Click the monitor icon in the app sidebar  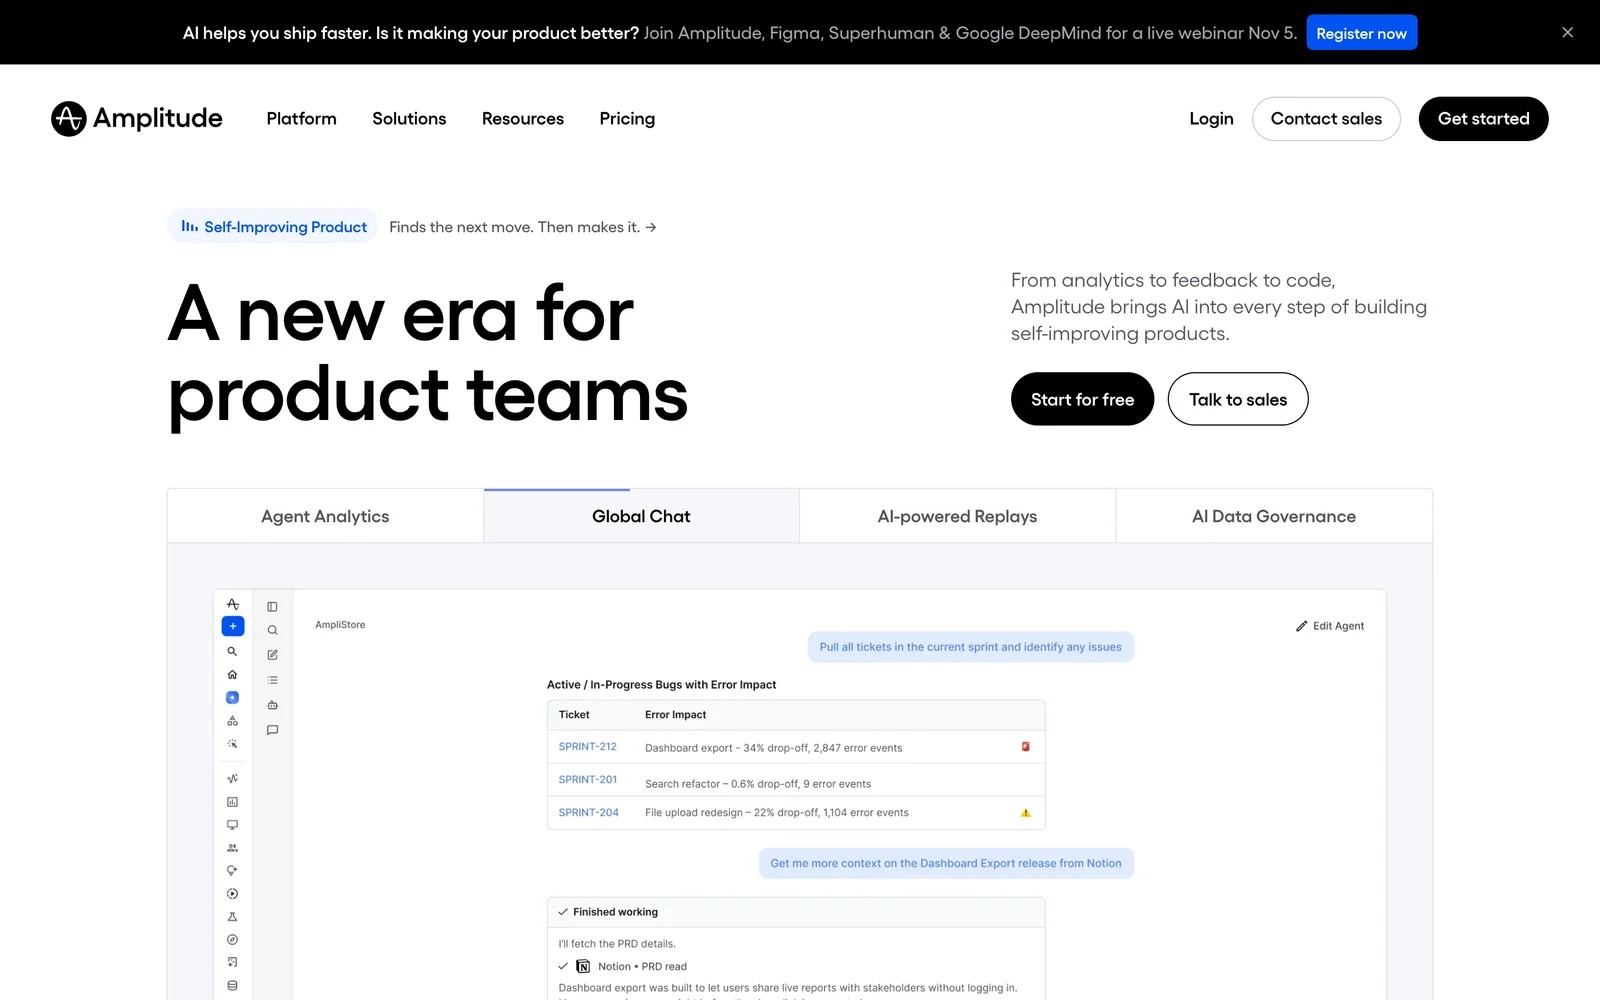coord(233,825)
